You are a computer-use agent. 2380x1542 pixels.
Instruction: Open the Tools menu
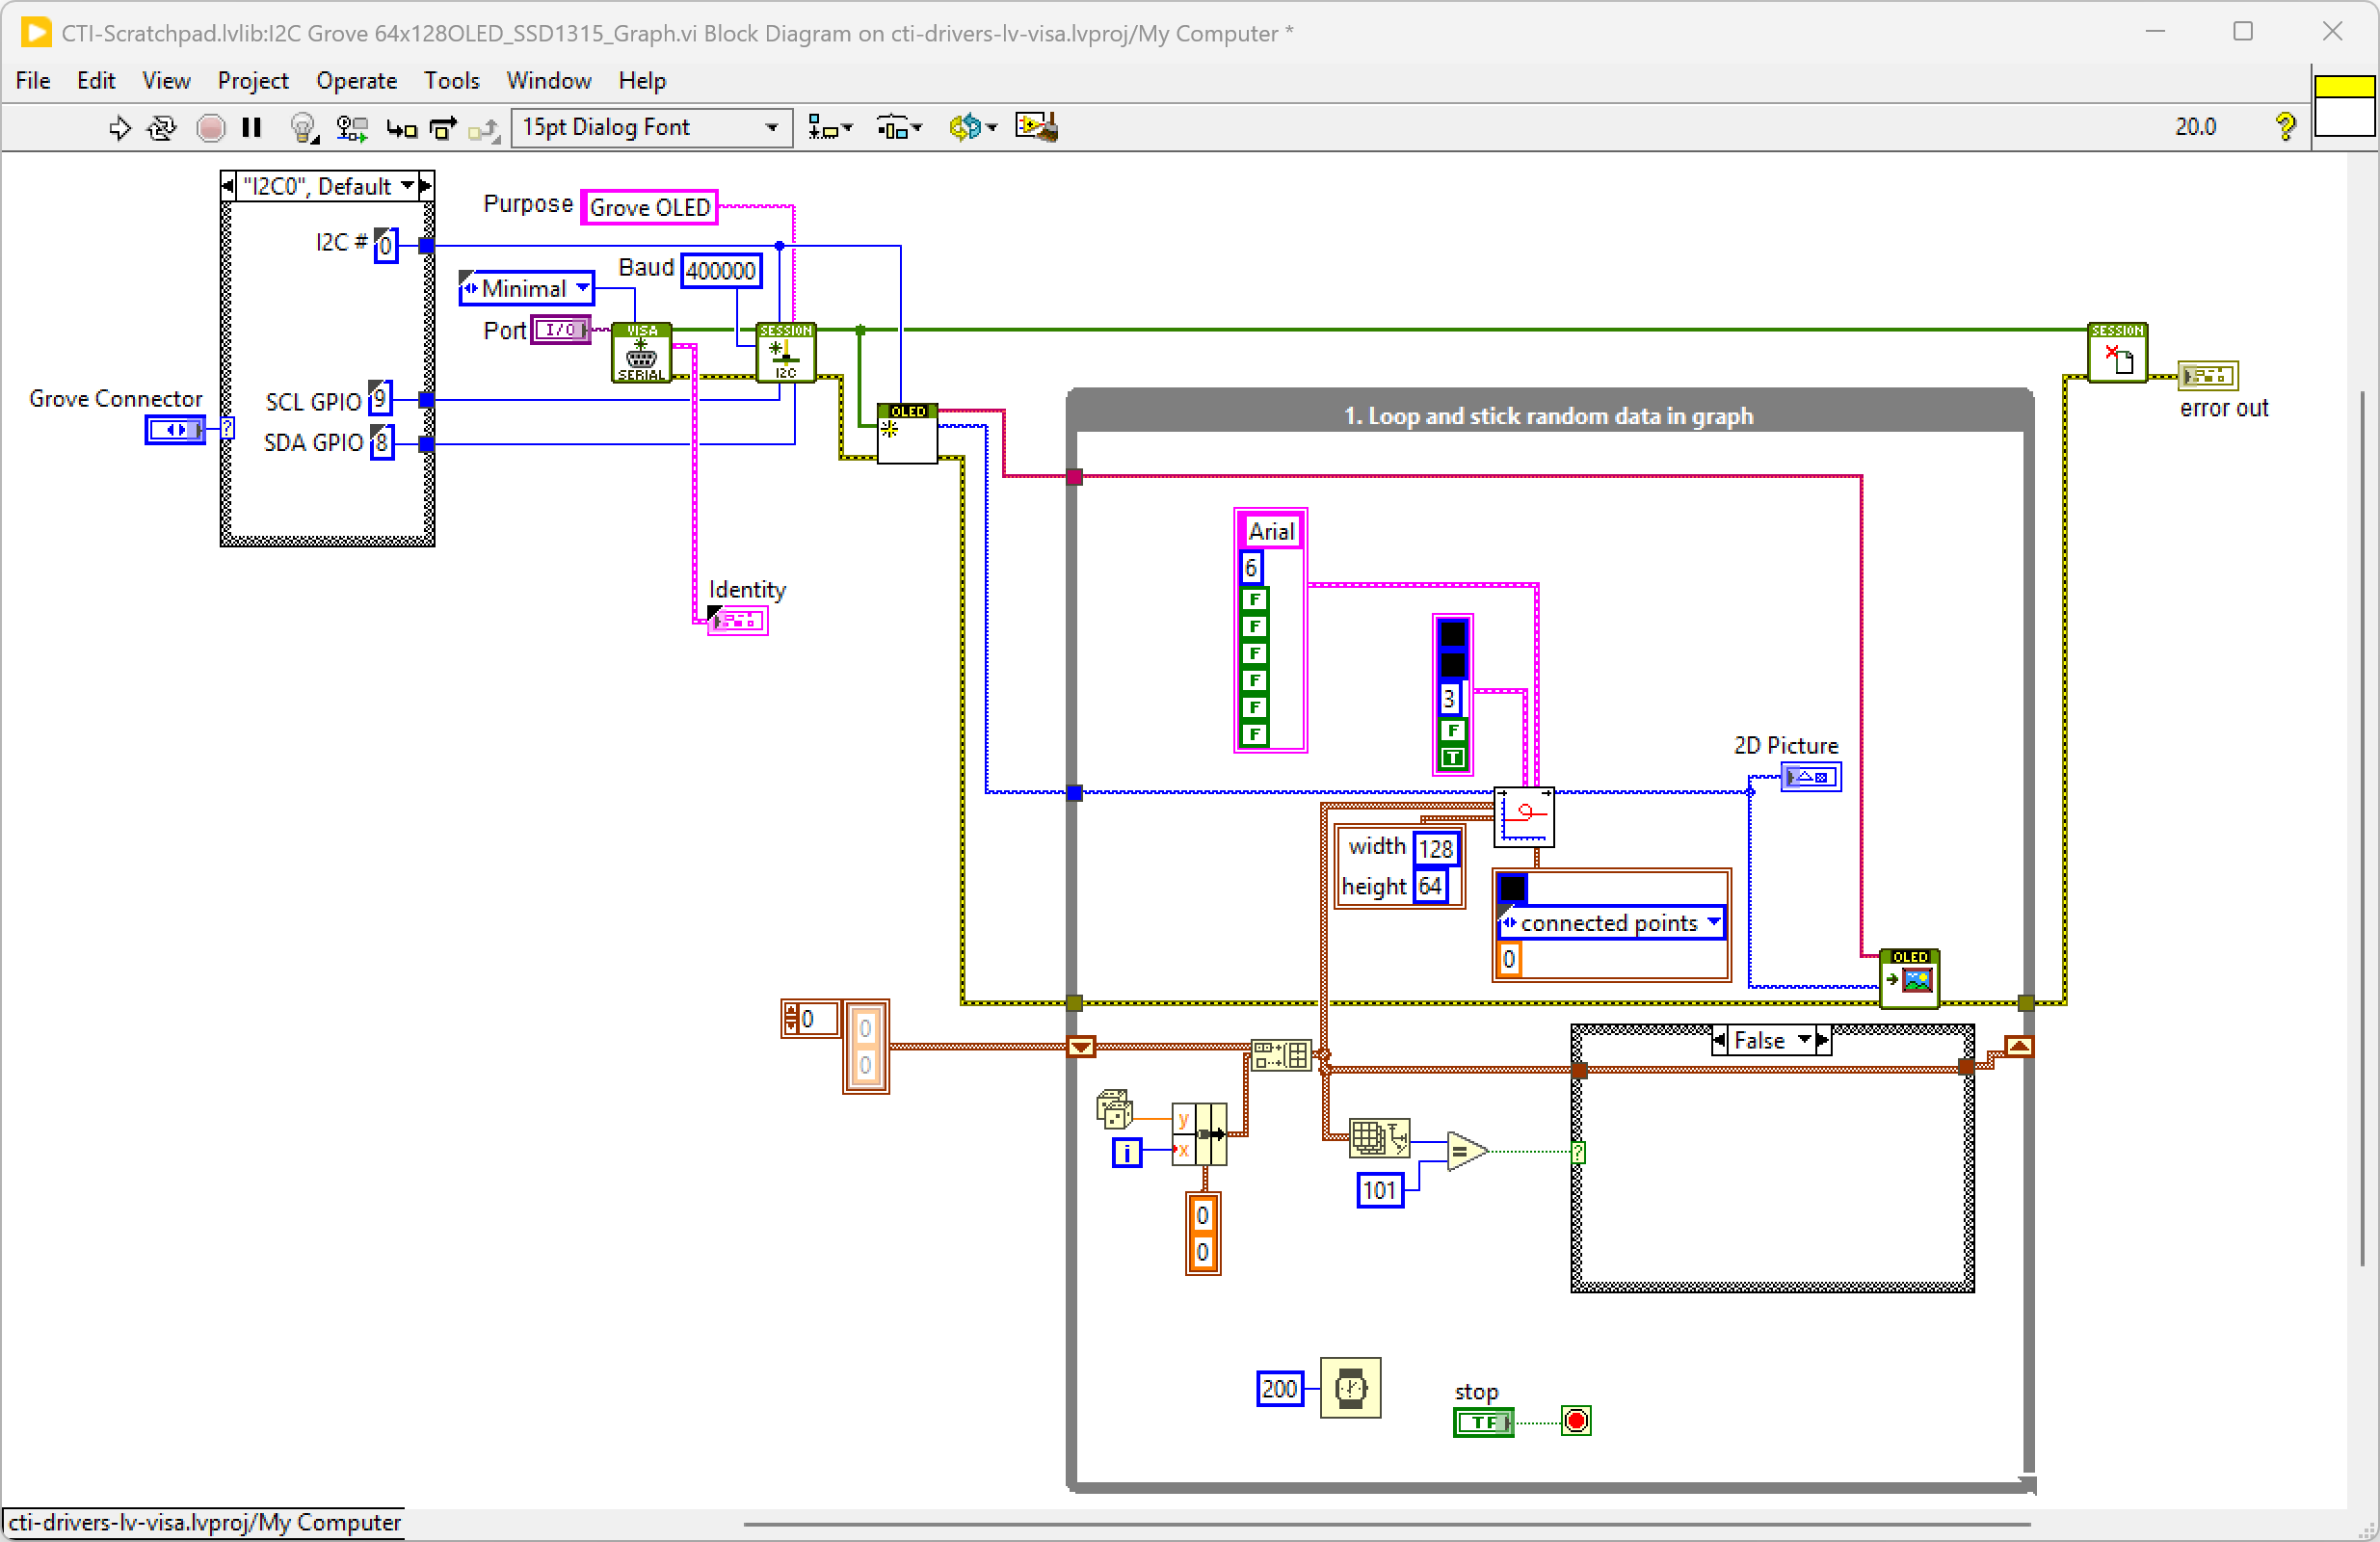[x=451, y=80]
